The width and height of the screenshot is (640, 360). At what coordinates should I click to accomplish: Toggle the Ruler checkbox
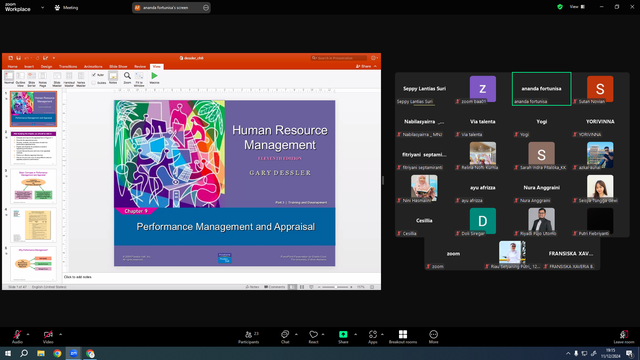(94, 75)
